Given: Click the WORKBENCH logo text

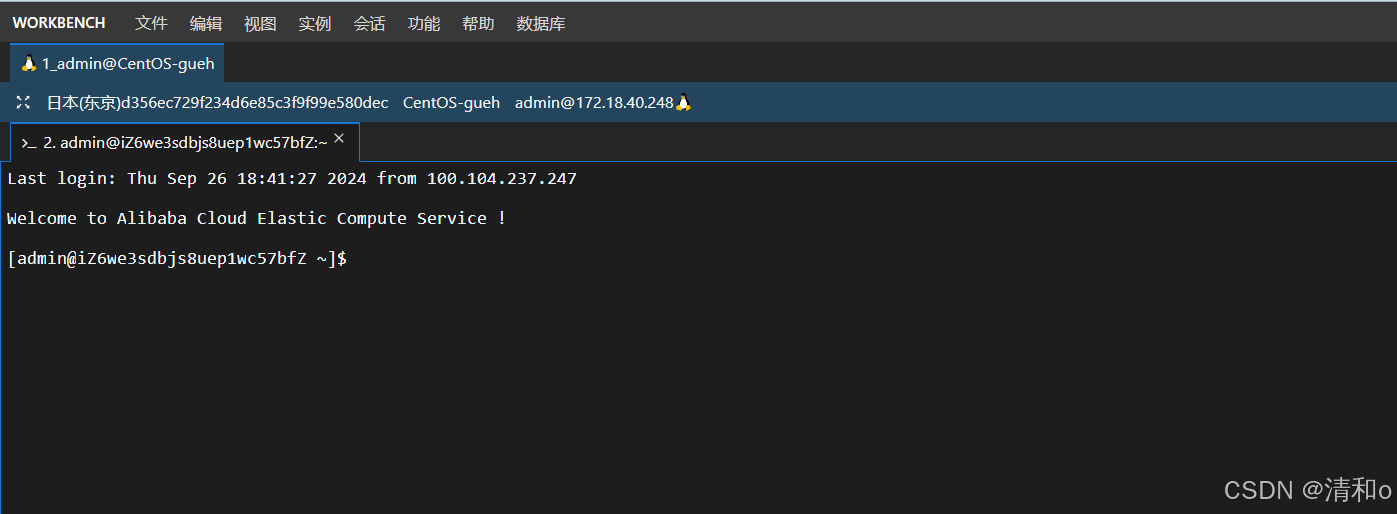Looking at the screenshot, I should pos(59,23).
